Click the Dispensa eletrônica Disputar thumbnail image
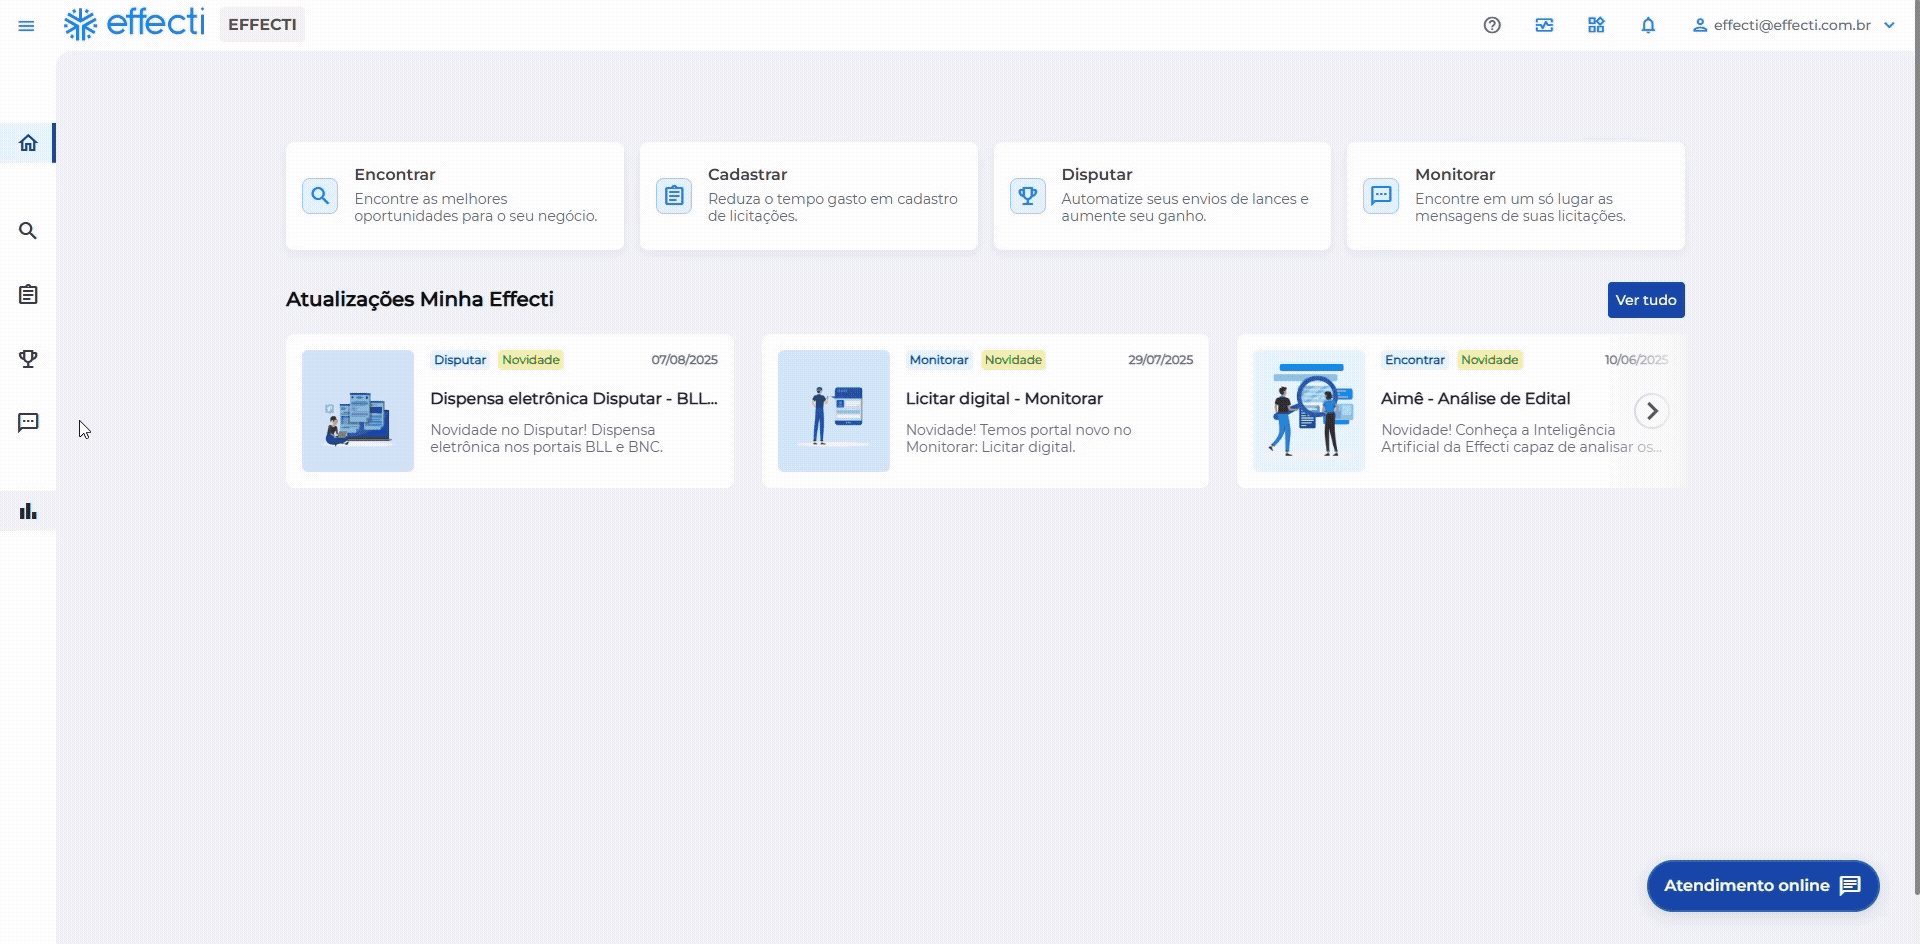 click(358, 411)
